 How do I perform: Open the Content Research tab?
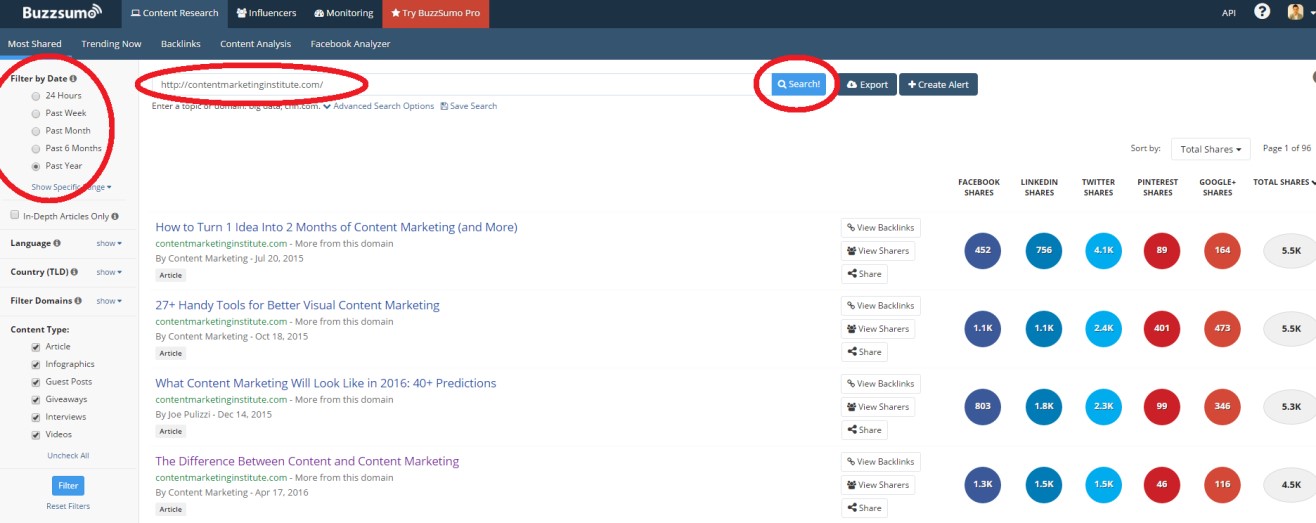tap(174, 13)
